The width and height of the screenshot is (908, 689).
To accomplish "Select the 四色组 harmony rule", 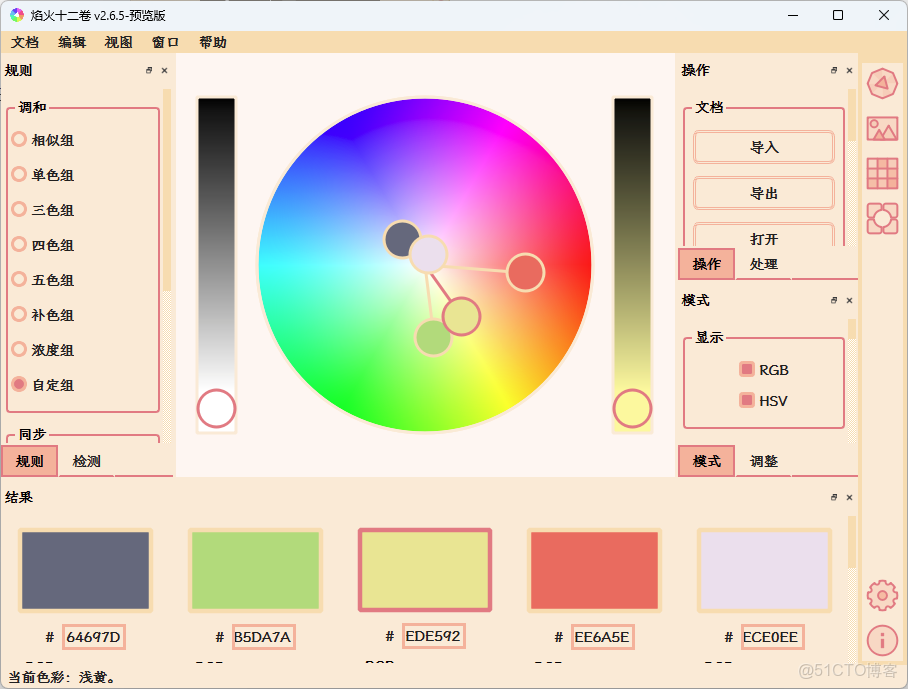I will [43, 244].
